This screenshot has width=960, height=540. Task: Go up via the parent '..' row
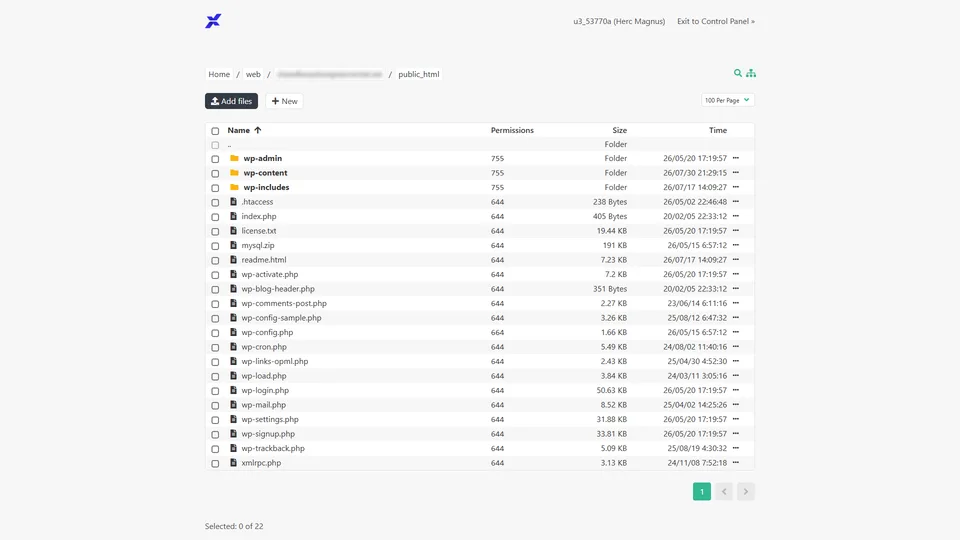tap(479, 144)
